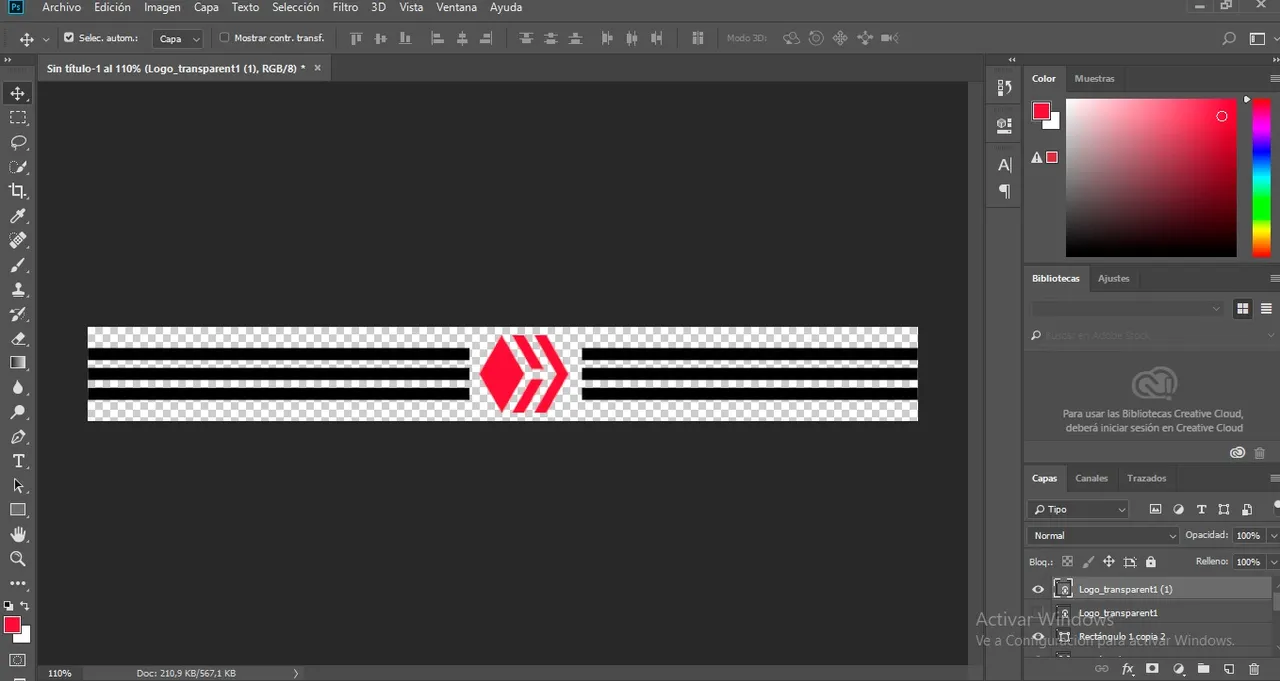This screenshot has width=1280, height=681.
Task: Toggle lock image pixels brush icon
Action: (1088, 562)
